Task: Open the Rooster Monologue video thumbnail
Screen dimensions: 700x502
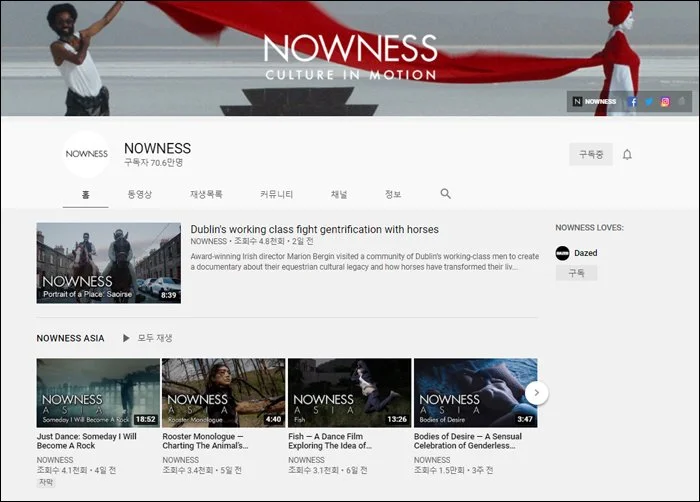Action: click(x=224, y=393)
